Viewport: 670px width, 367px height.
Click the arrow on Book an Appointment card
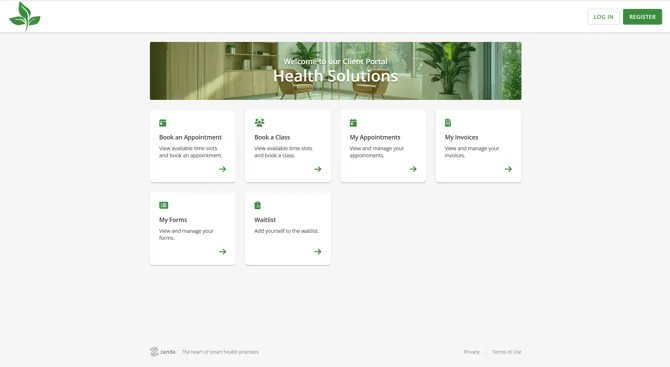click(x=223, y=169)
